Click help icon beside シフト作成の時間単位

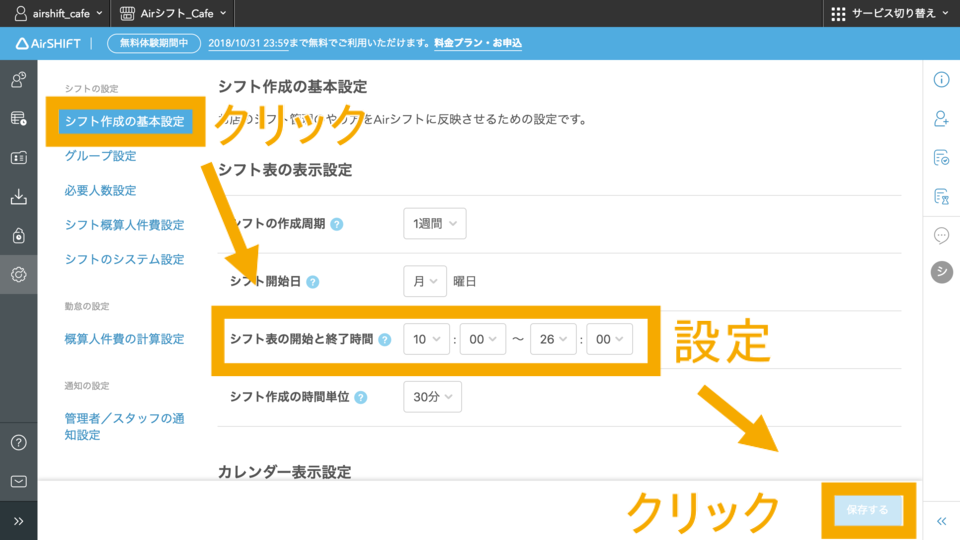(x=361, y=397)
